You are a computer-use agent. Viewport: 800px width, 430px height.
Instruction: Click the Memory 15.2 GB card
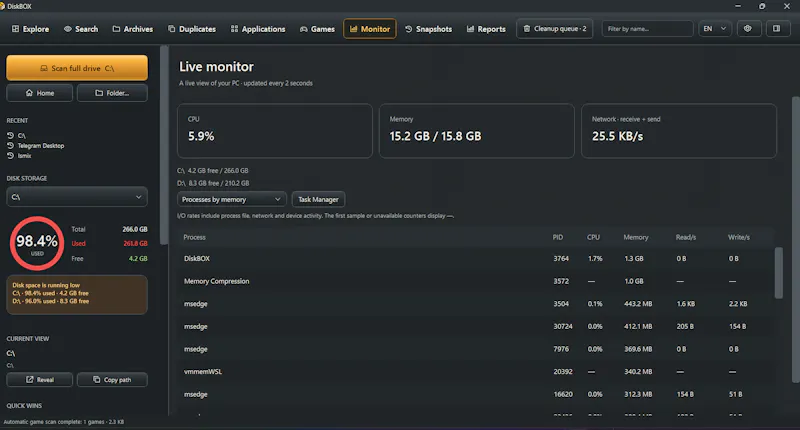pos(477,131)
